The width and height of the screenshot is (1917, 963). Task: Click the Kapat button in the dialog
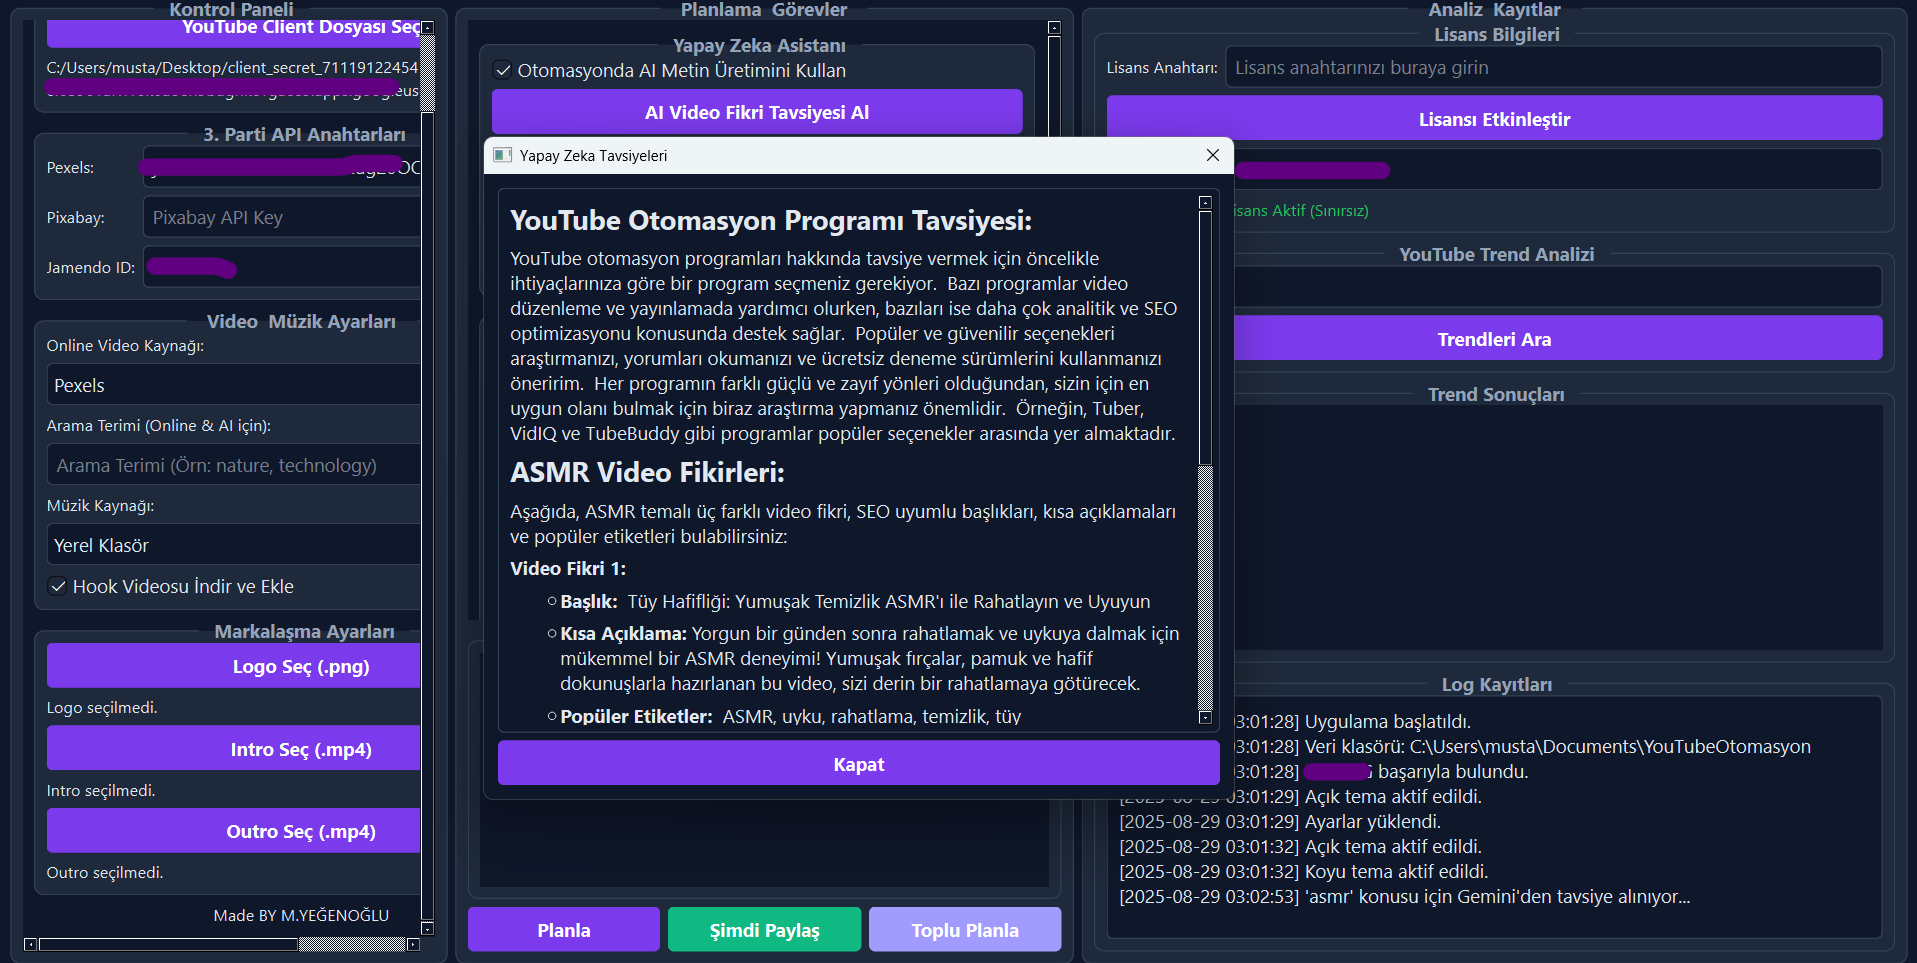tap(858, 764)
